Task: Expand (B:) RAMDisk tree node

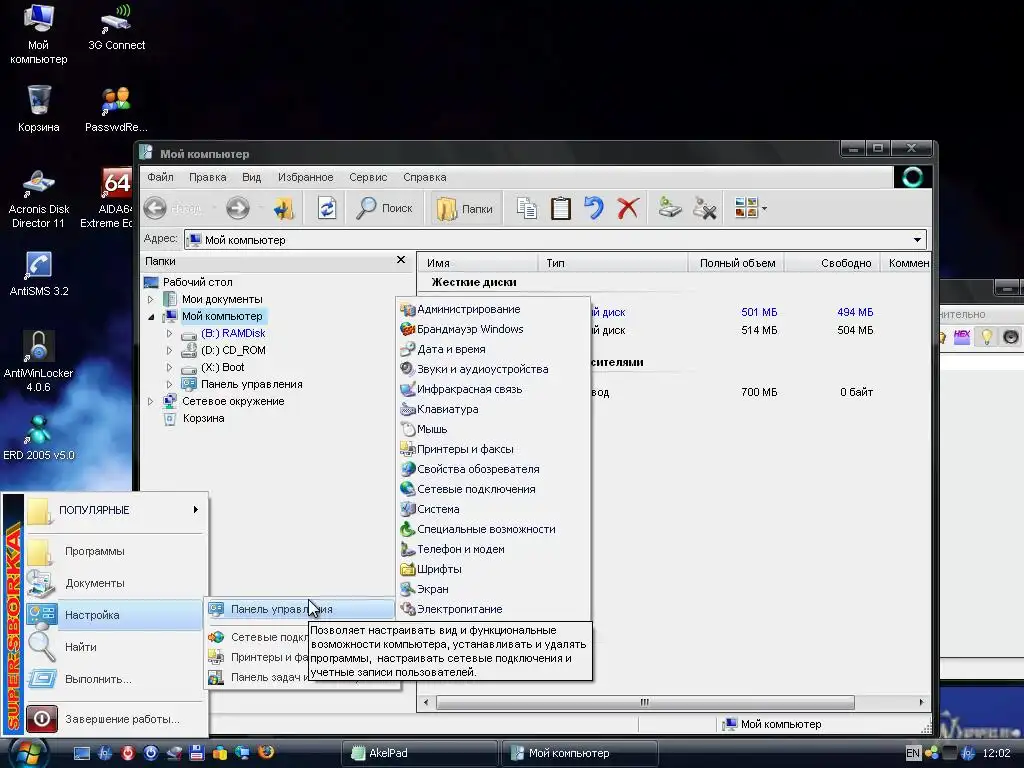Action: [170, 334]
